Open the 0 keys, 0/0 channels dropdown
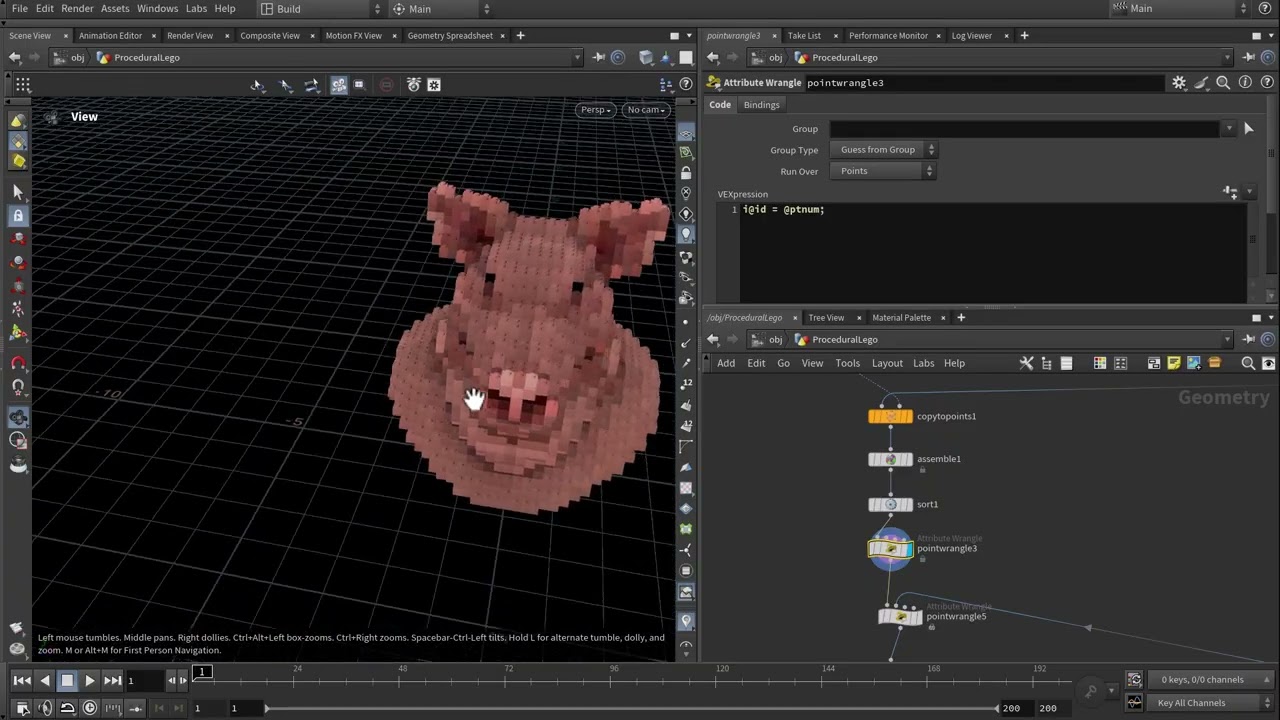The width and height of the screenshot is (1280, 720). (x=1210, y=680)
